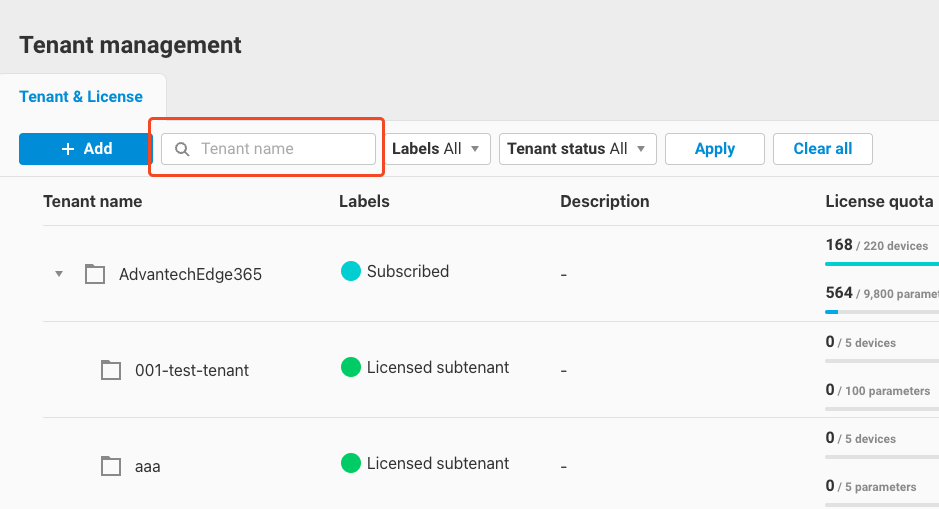Focus the Tenant name search field
The height and width of the screenshot is (509, 939).
point(268,149)
